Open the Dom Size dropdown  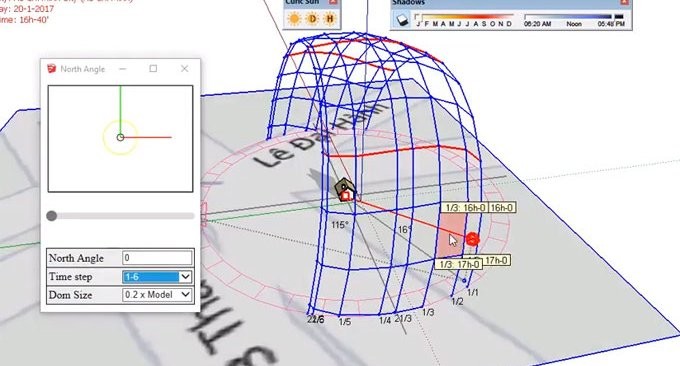157,295
